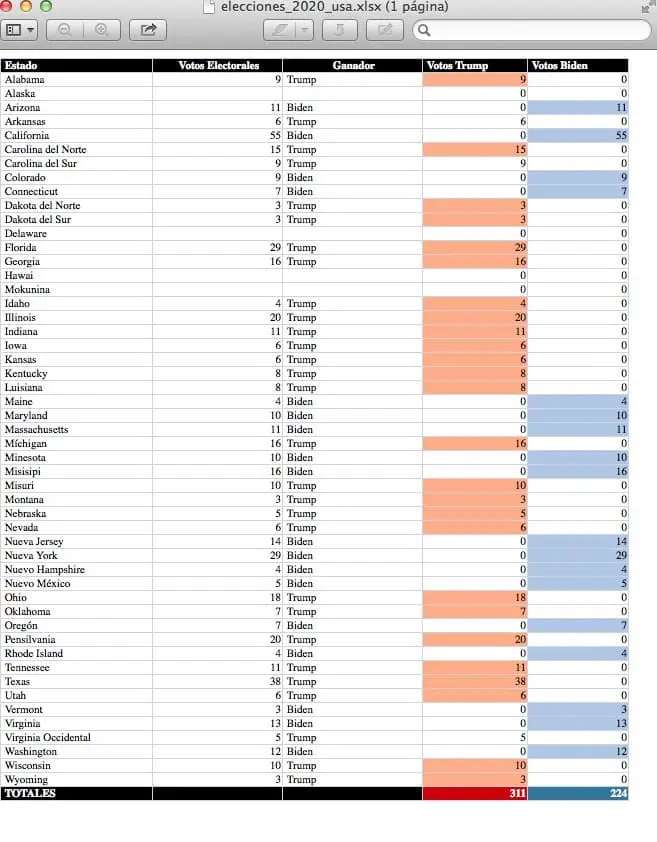The width and height of the screenshot is (657, 842).
Task: Expand the highlight color dropdown arrow
Action: pos(304,30)
